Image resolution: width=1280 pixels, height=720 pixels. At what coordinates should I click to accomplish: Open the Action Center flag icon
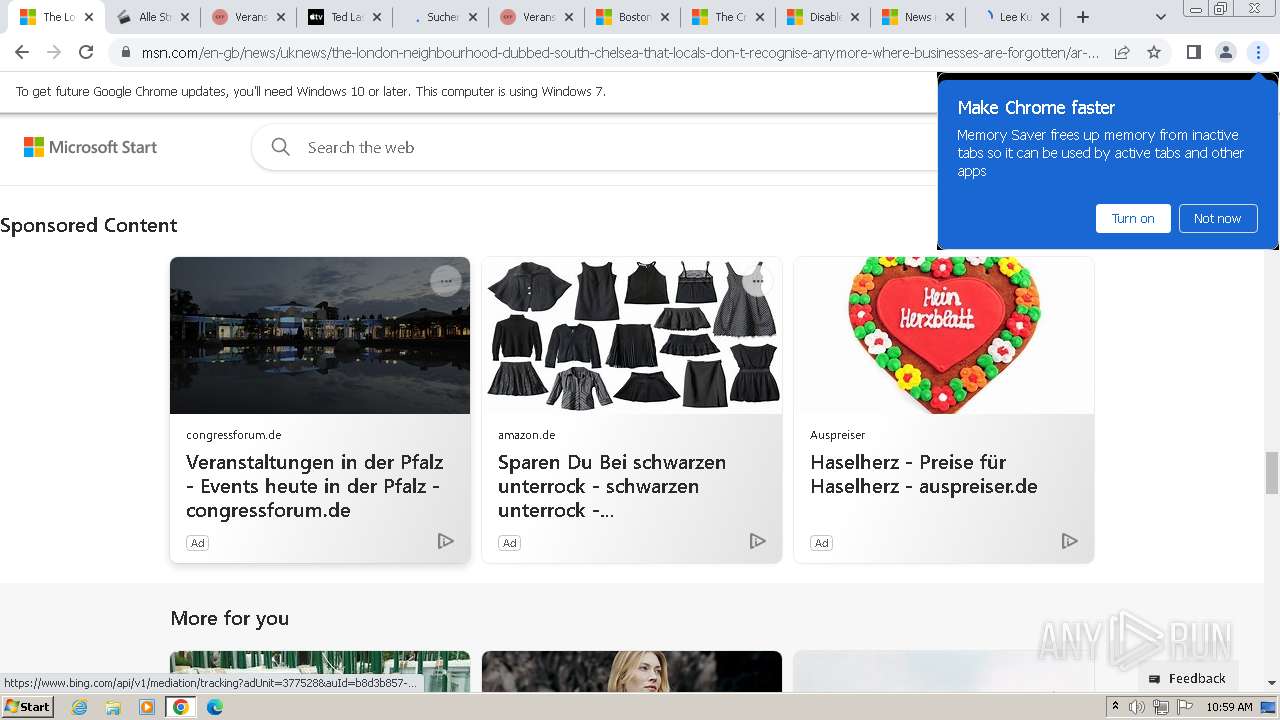pyautogui.click(x=1185, y=707)
